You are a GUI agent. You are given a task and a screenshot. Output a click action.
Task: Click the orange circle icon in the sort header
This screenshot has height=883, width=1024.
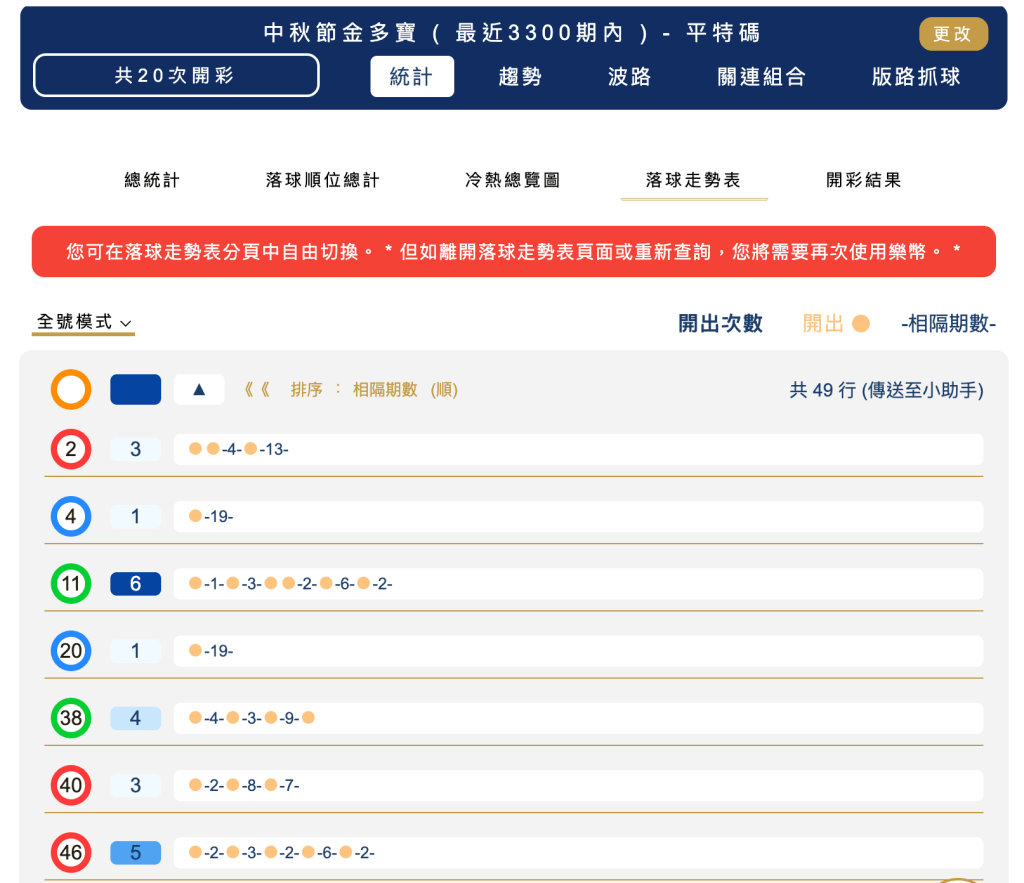coord(70,389)
